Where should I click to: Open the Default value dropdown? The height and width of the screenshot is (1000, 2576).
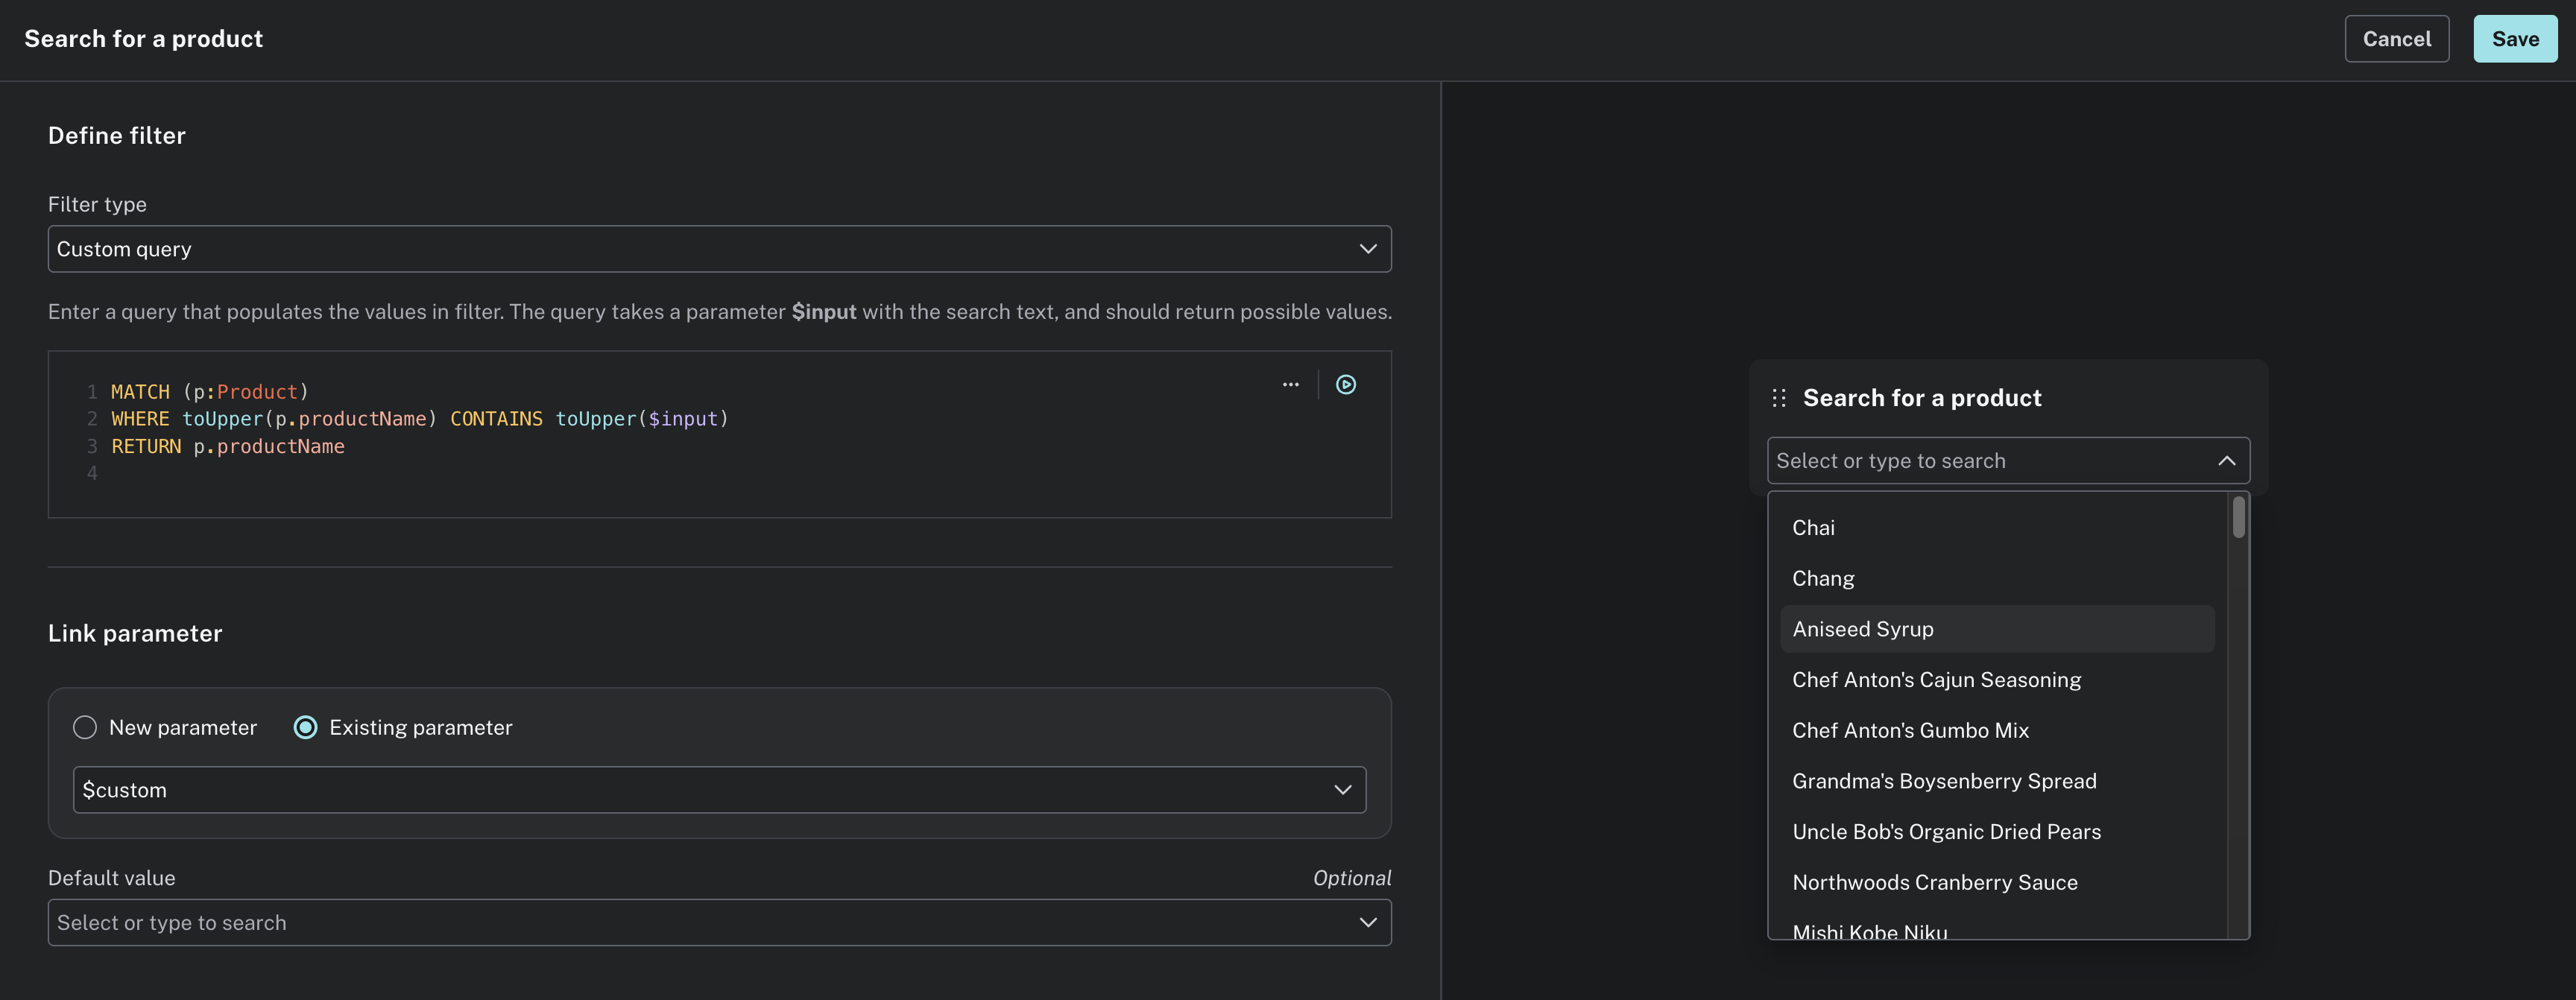point(719,922)
